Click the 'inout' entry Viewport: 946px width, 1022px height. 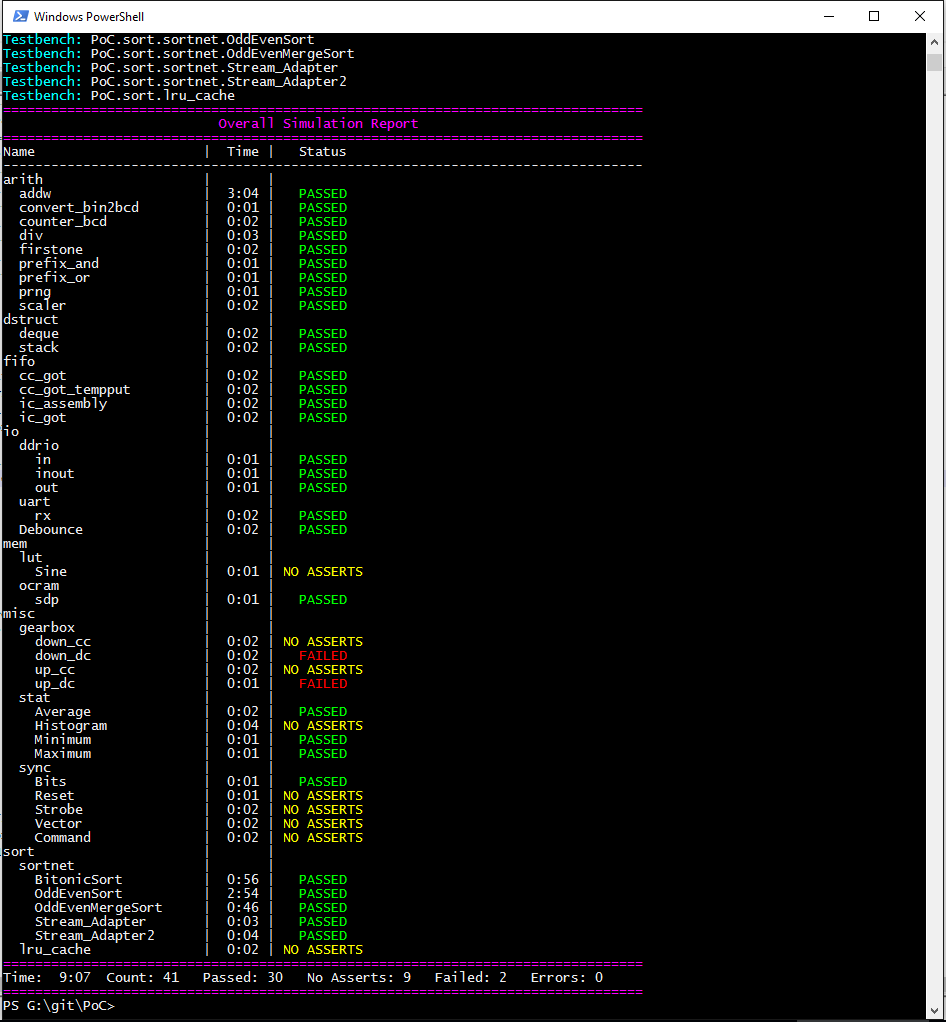55,474
